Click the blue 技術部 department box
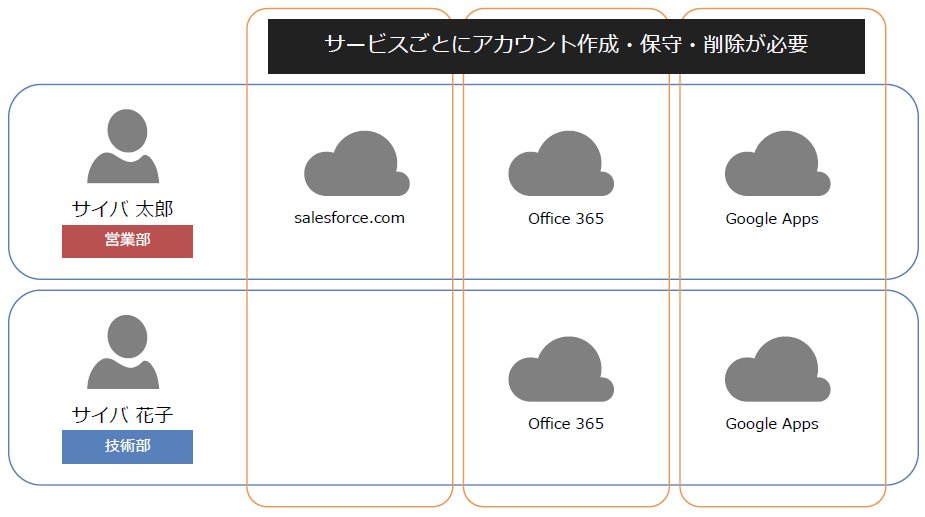Viewport: 925px width, 517px height. tap(127, 447)
